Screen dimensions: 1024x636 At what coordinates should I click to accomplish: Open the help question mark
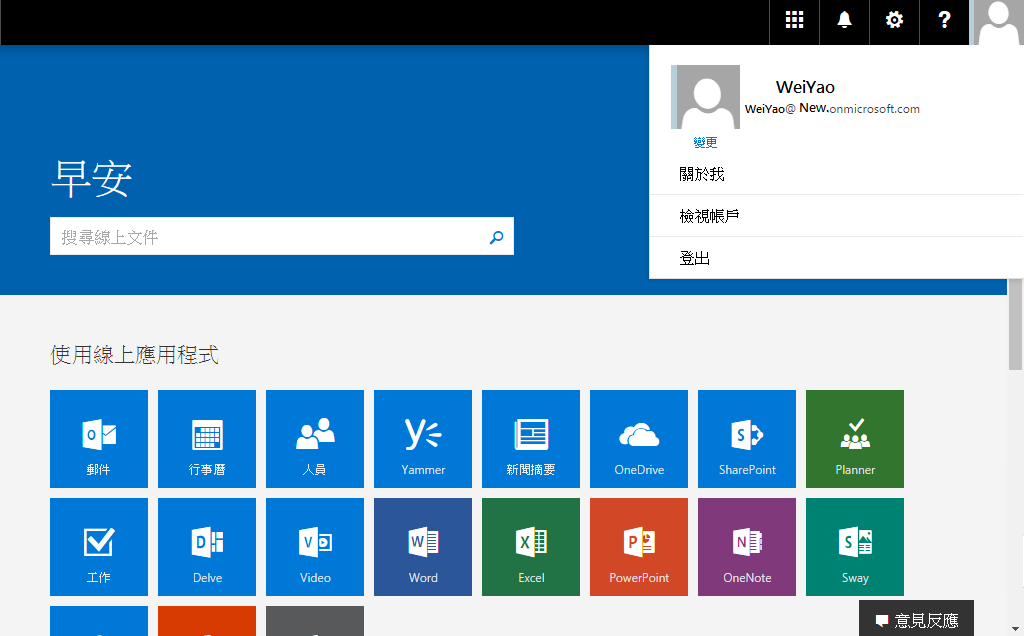click(x=944, y=20)
